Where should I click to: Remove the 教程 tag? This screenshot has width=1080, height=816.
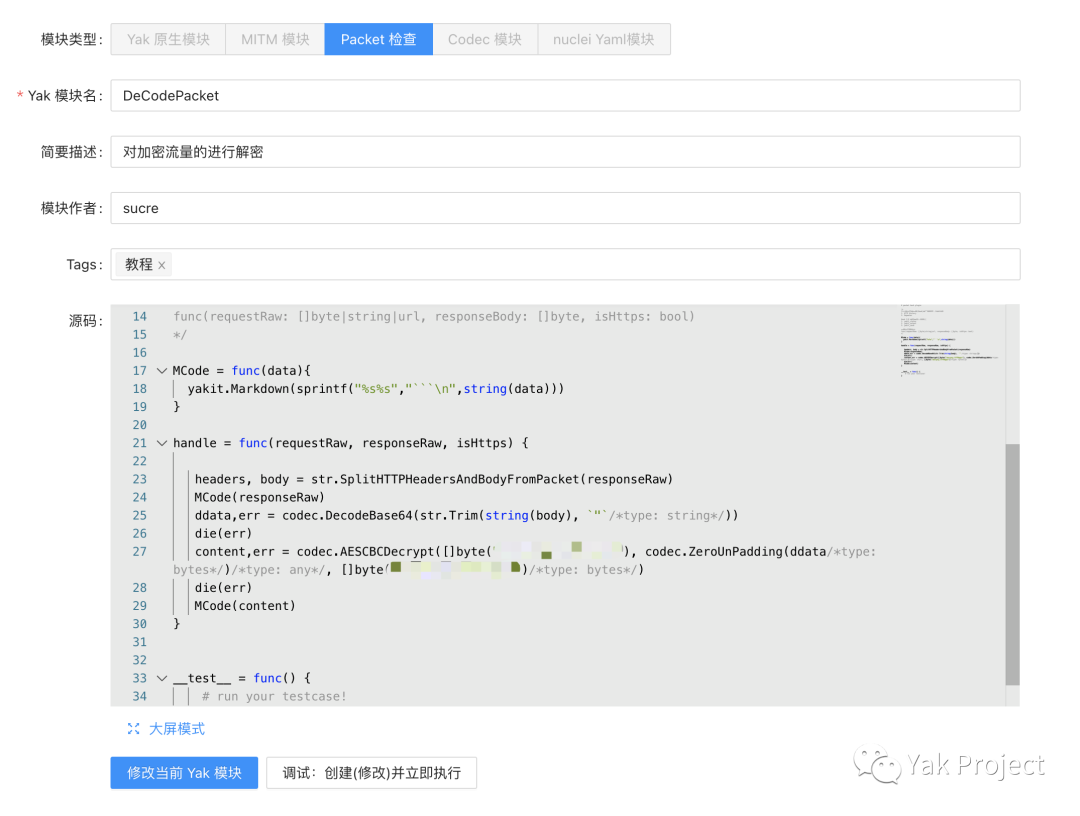tap(162, 265)
